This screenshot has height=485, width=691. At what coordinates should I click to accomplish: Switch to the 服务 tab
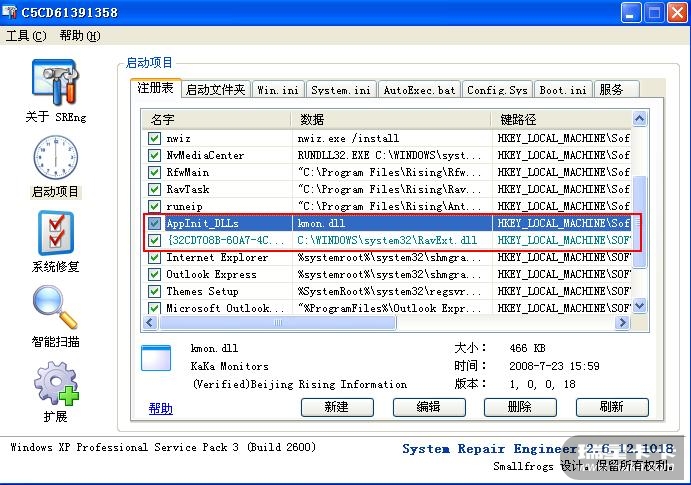pos(616,90)
